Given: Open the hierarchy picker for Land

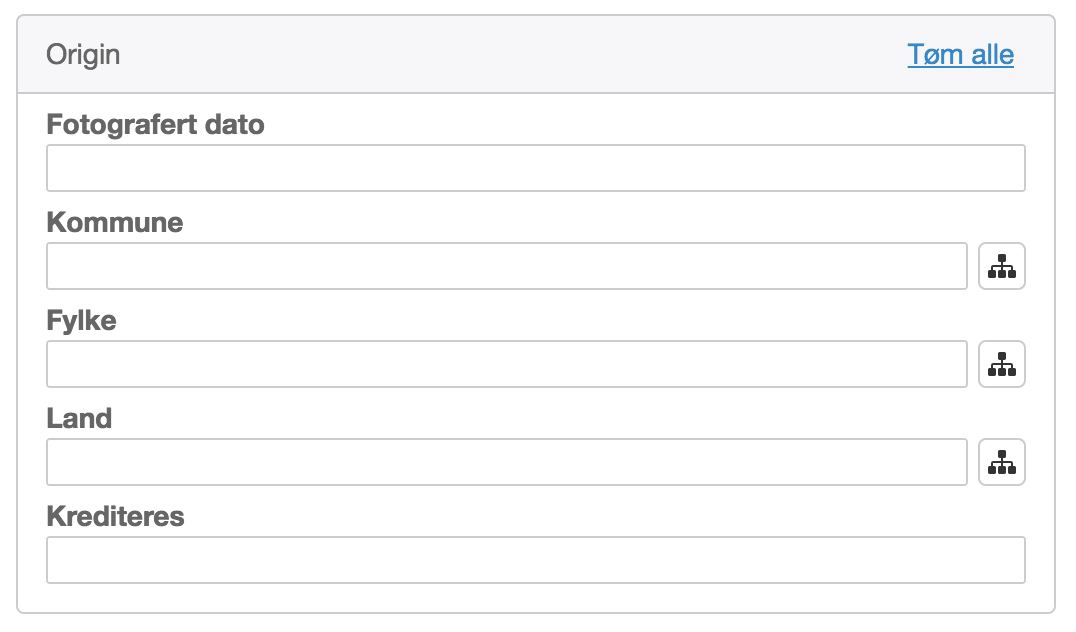Looking at the screenshot, I should [1001, 462].
